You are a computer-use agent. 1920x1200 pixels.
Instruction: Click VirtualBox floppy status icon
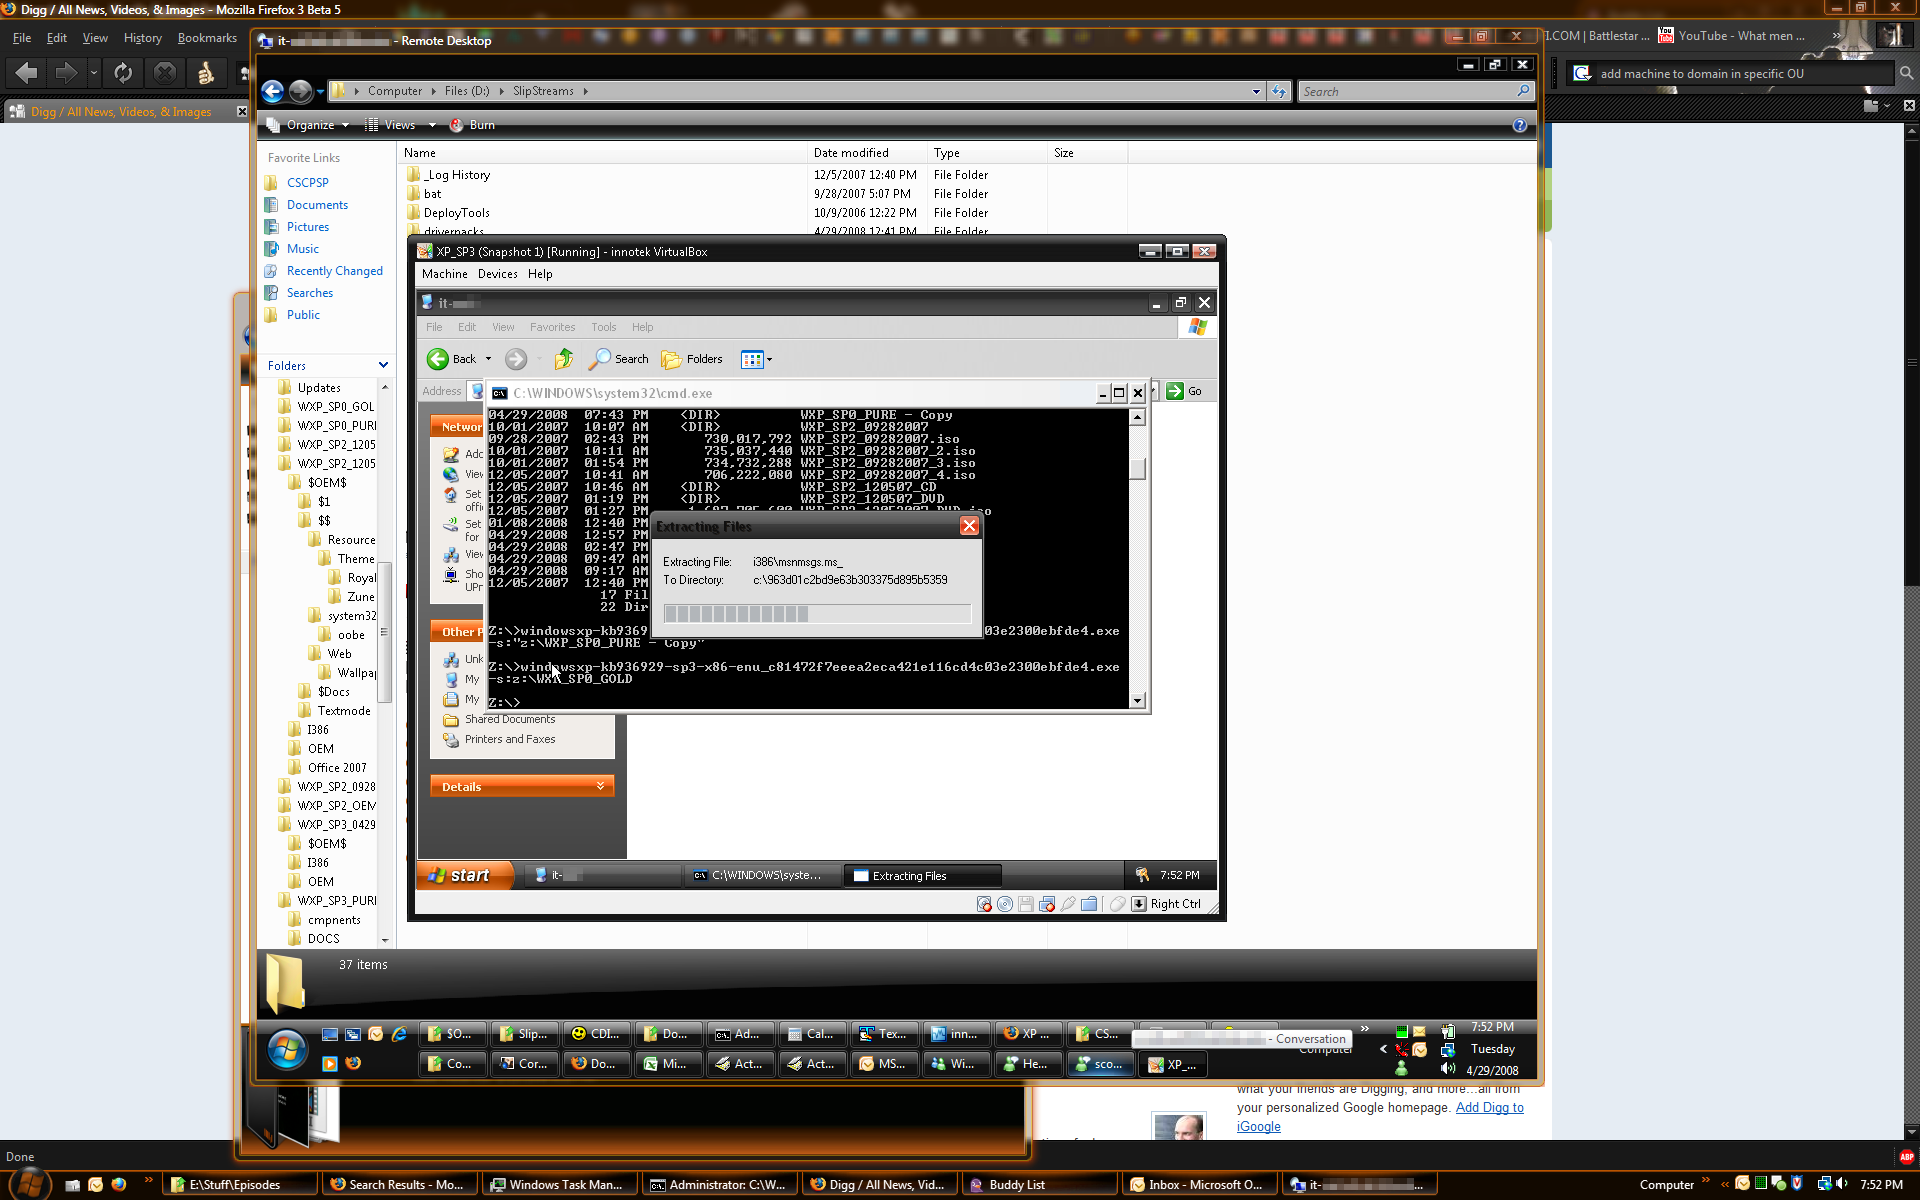pyautogui.click(x=1026, y=904)
